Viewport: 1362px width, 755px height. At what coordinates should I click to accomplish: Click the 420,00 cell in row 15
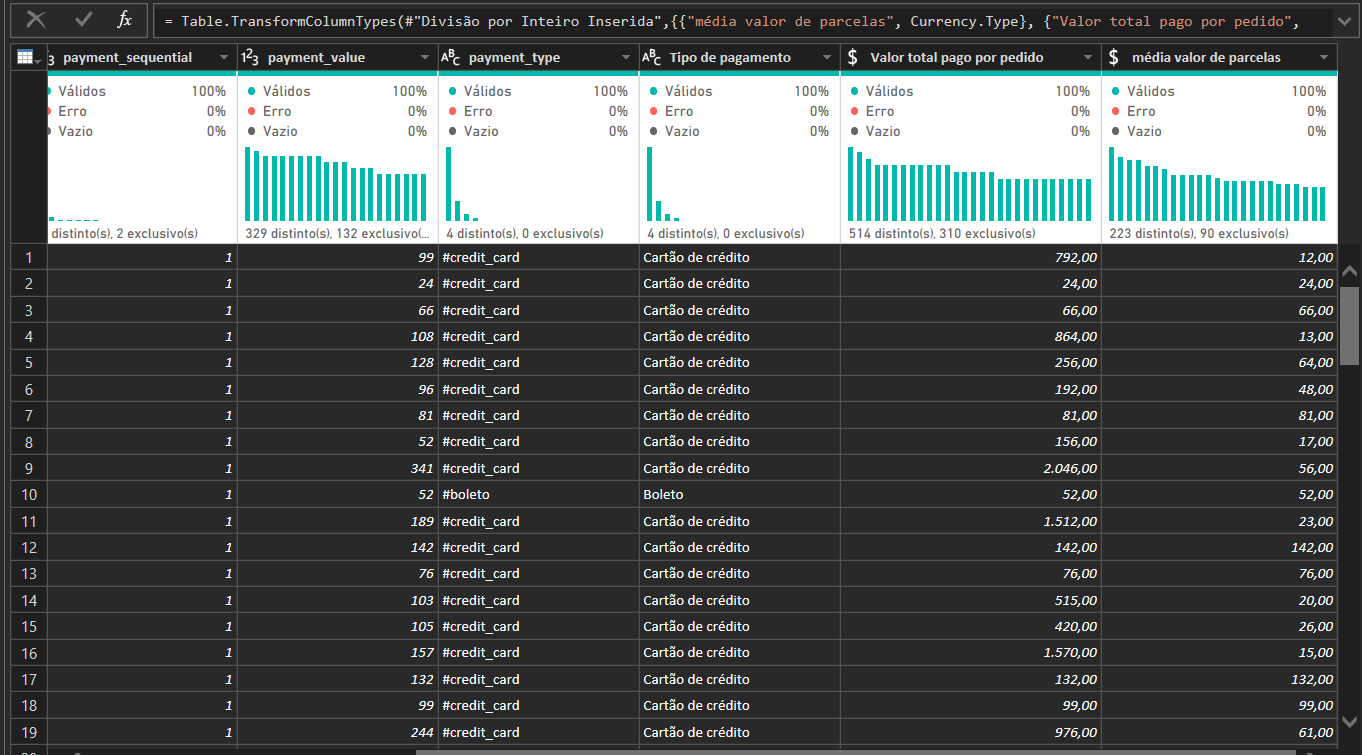pyautogui.click(x=970, y=626)
